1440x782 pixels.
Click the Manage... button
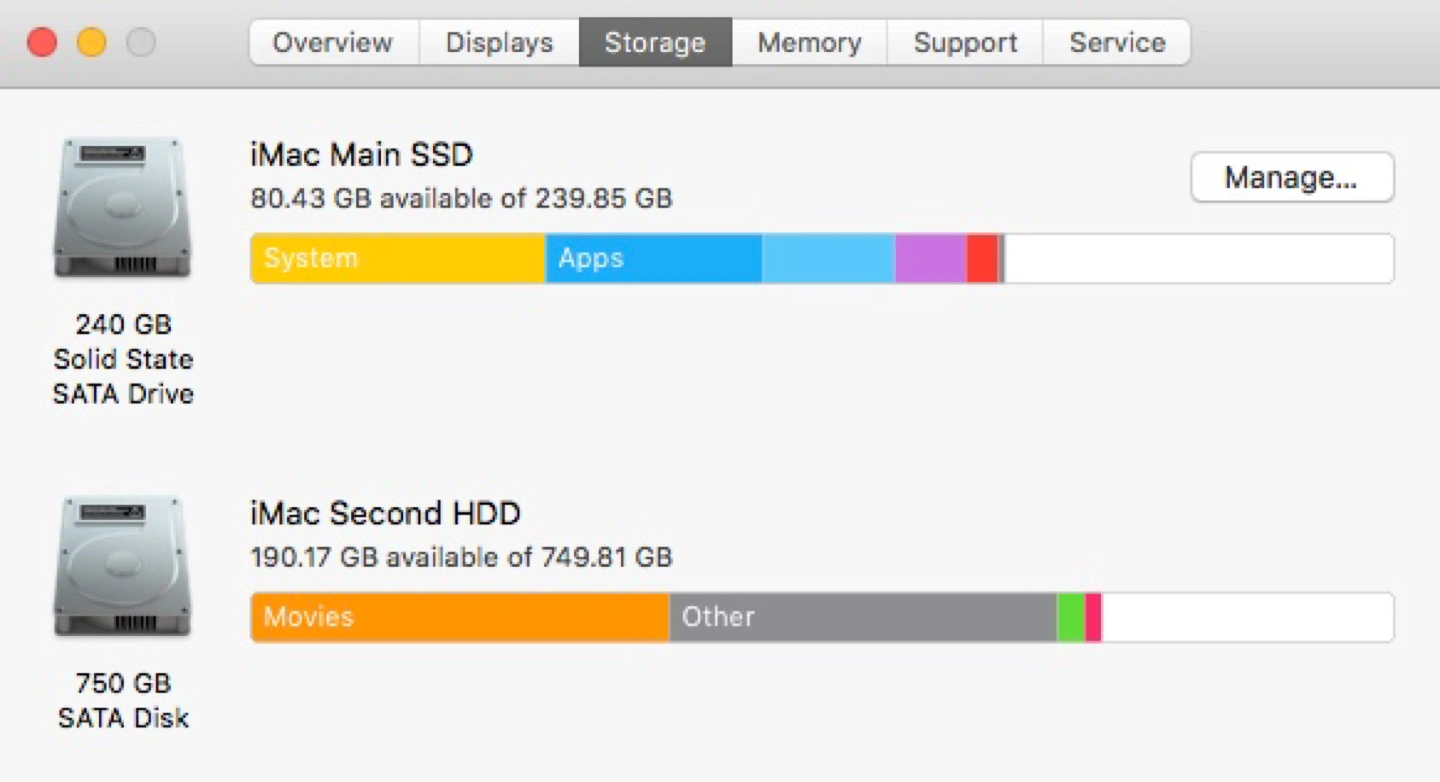click(x=1292, y=178)
